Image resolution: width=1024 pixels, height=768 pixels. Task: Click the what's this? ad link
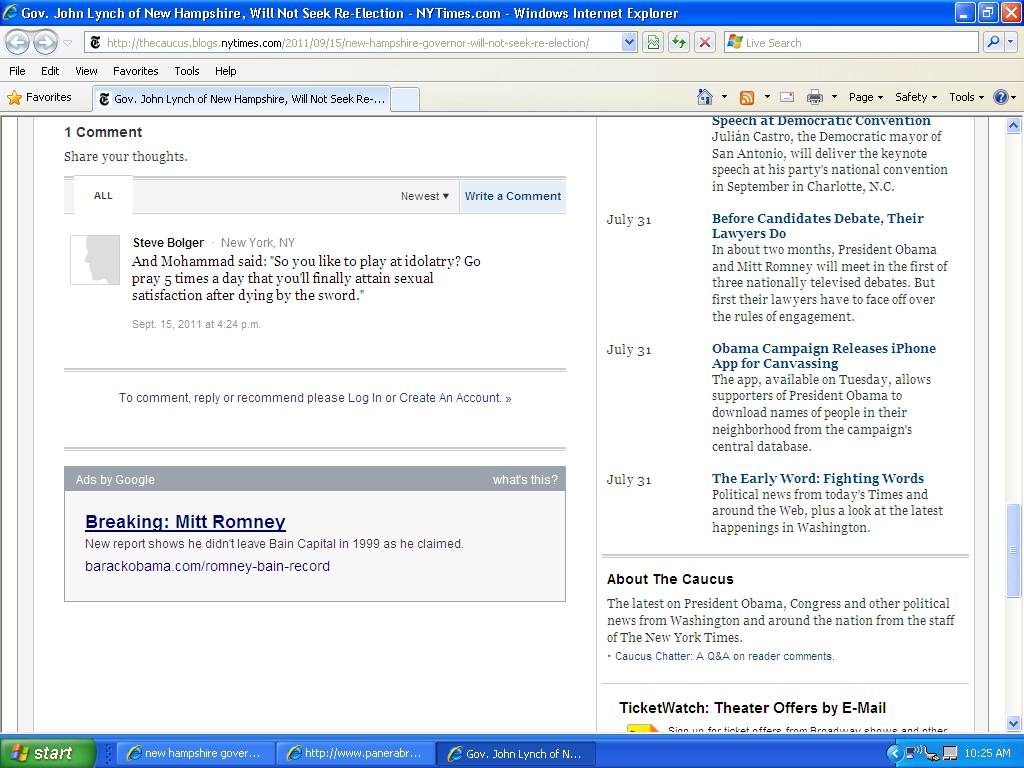pyautogui.click(x=525, y=480)
